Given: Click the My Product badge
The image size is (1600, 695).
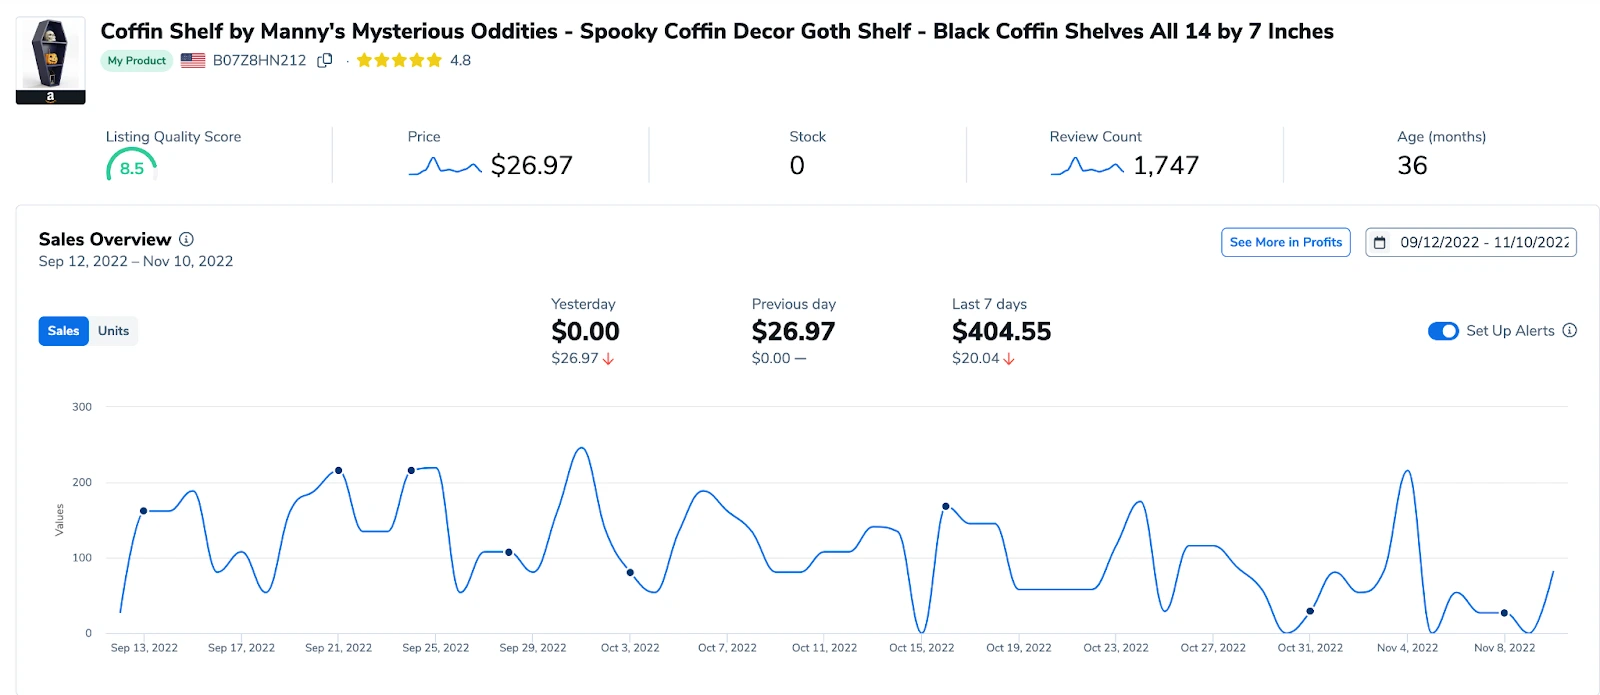Looking at the screenshot, I should click(x=137, y=61).
